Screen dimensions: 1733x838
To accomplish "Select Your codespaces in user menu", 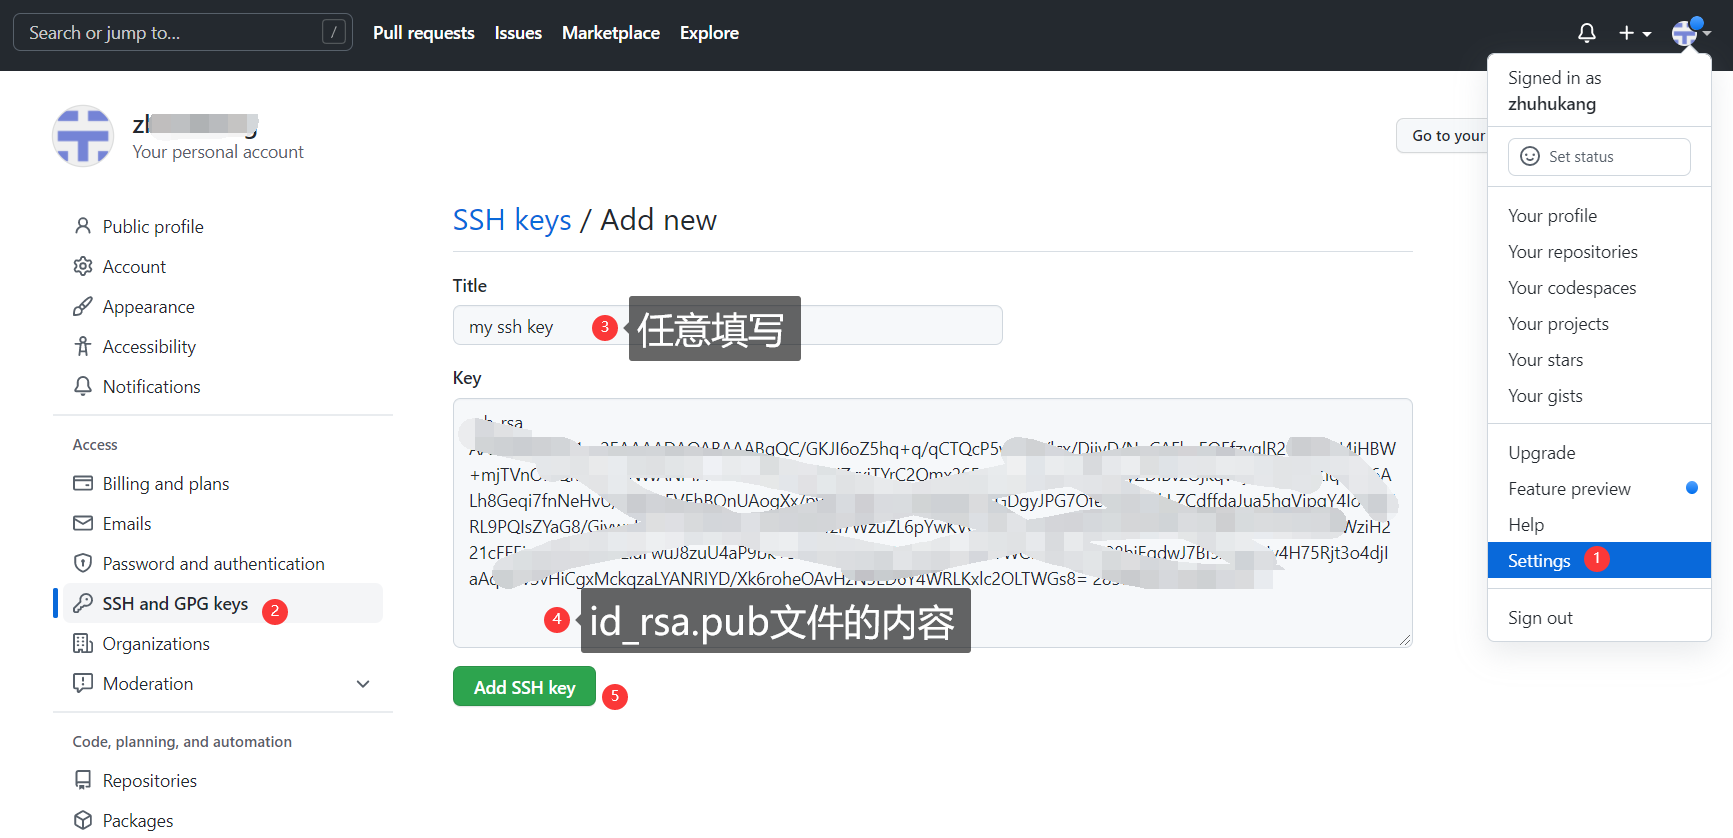I will coord(1599,287).
